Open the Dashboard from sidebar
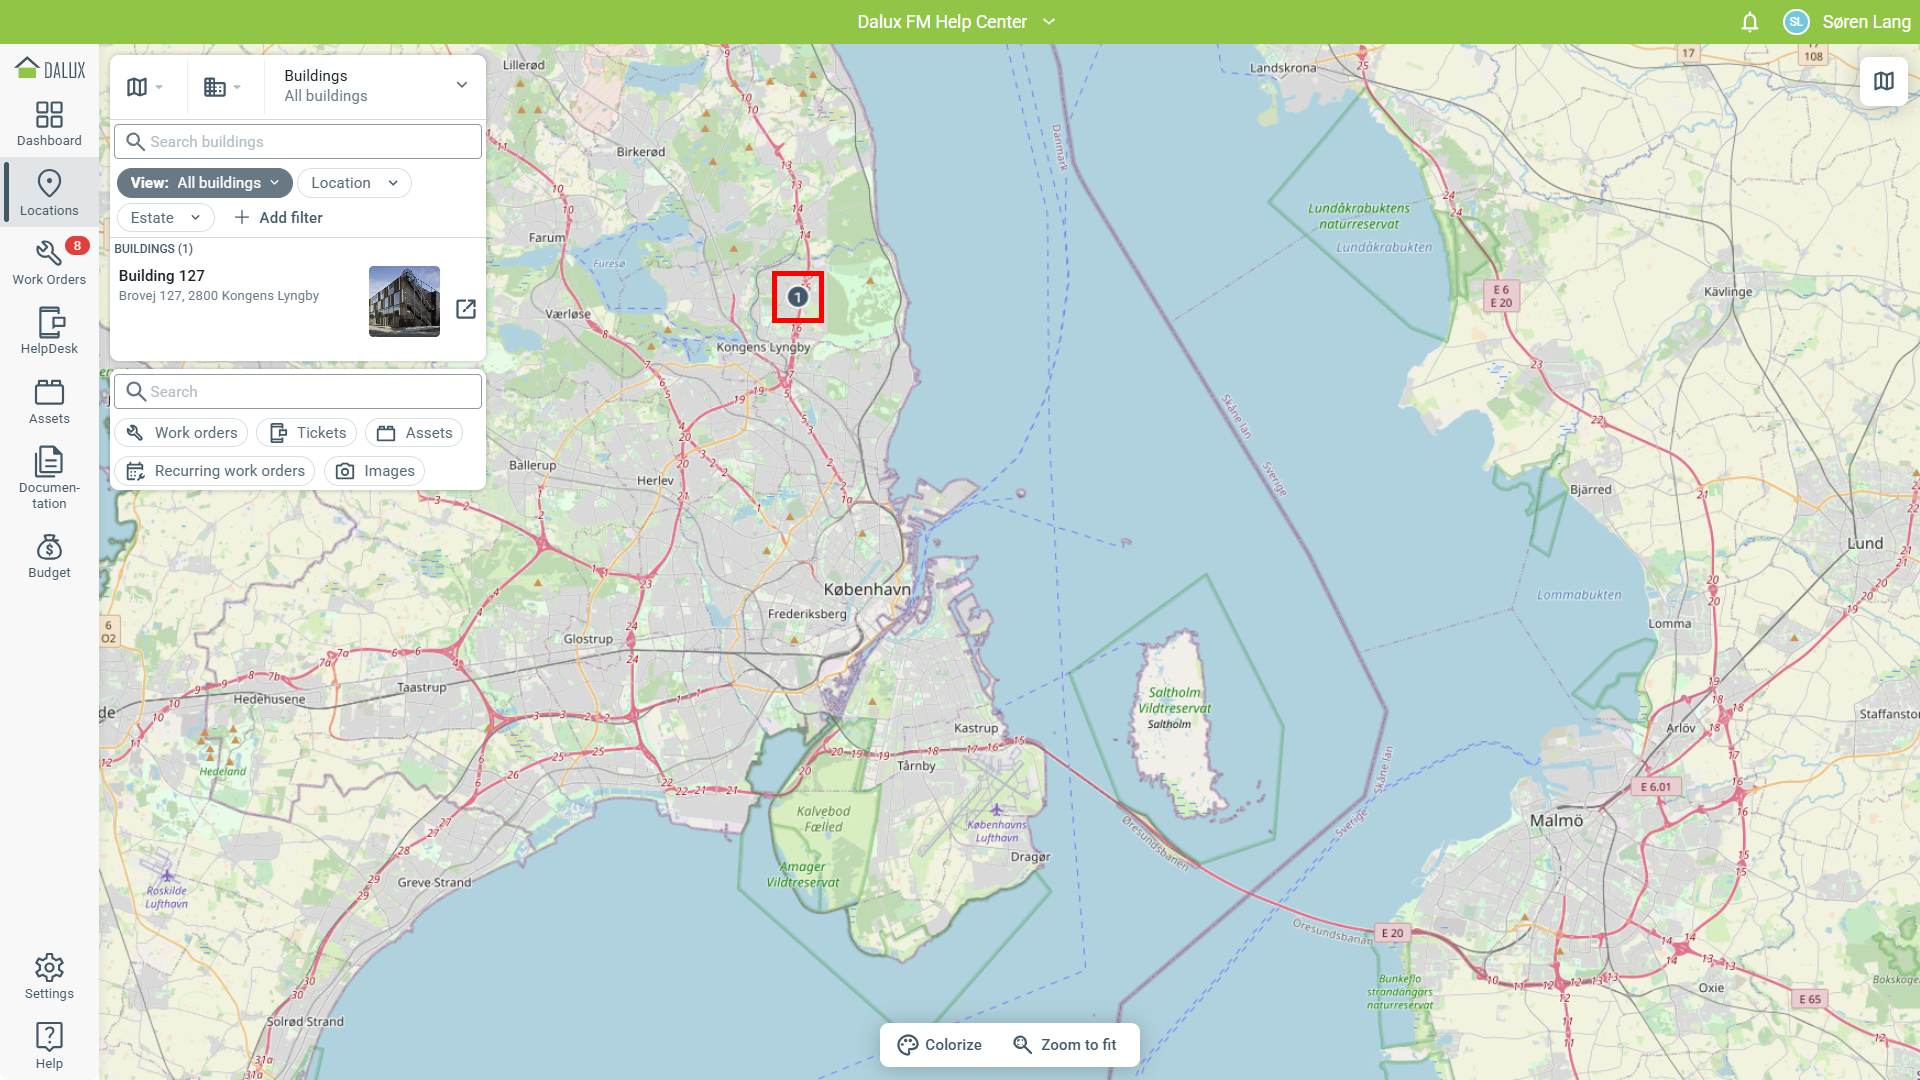Screen dimensions: 1920x1080 [x=49, y=124]
